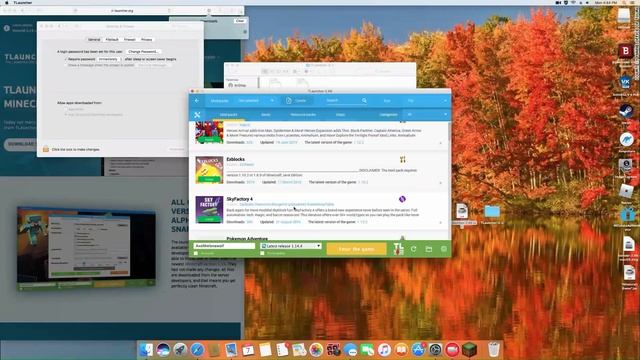Select the App Store radio button

point(66,109)
